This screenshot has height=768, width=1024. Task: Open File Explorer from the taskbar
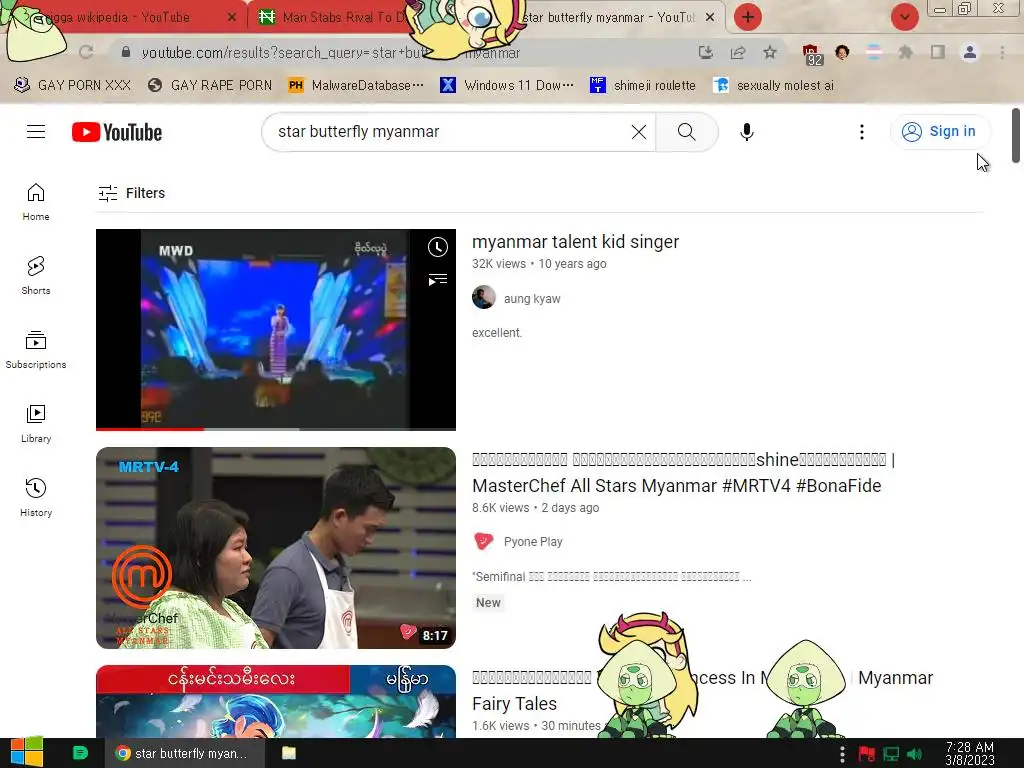(289, 753)
